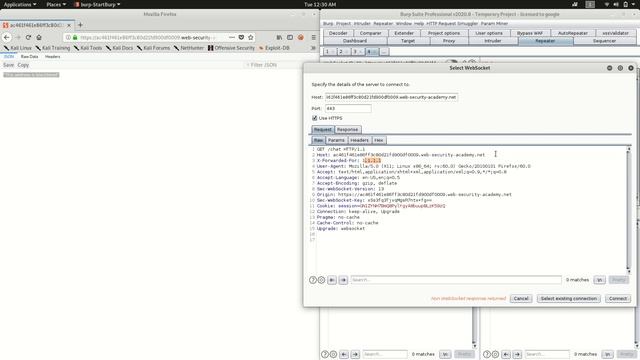Click the padlock icon in address bar

pos(75,38)
